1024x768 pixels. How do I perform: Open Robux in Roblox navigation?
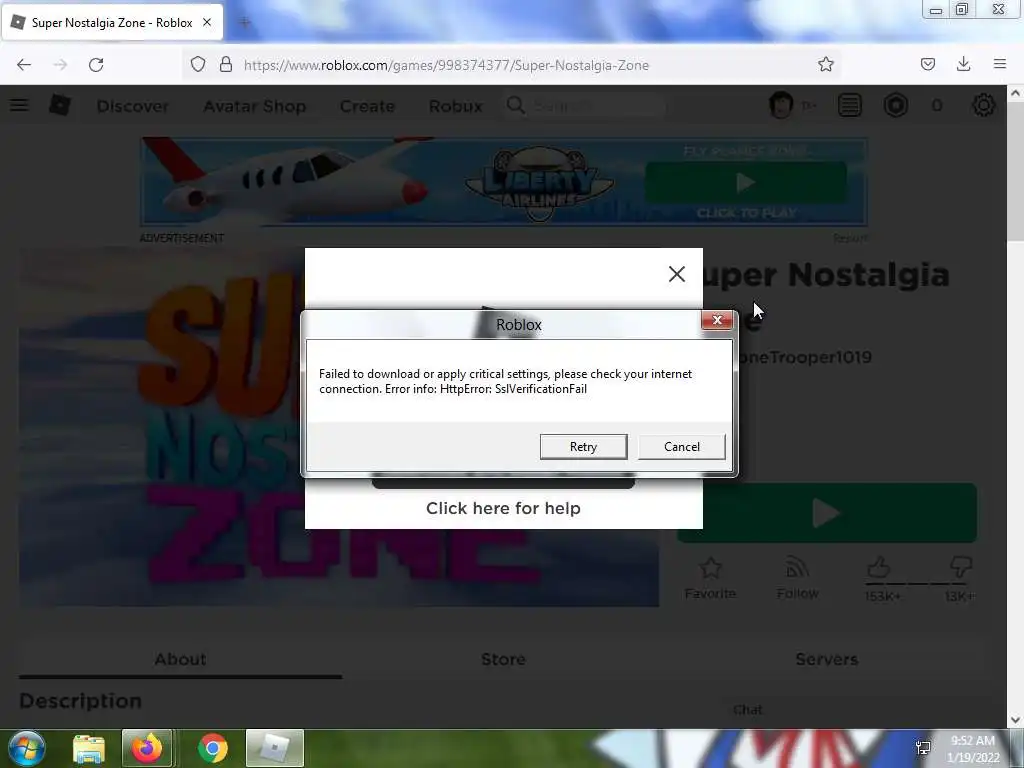pos(455,106)
